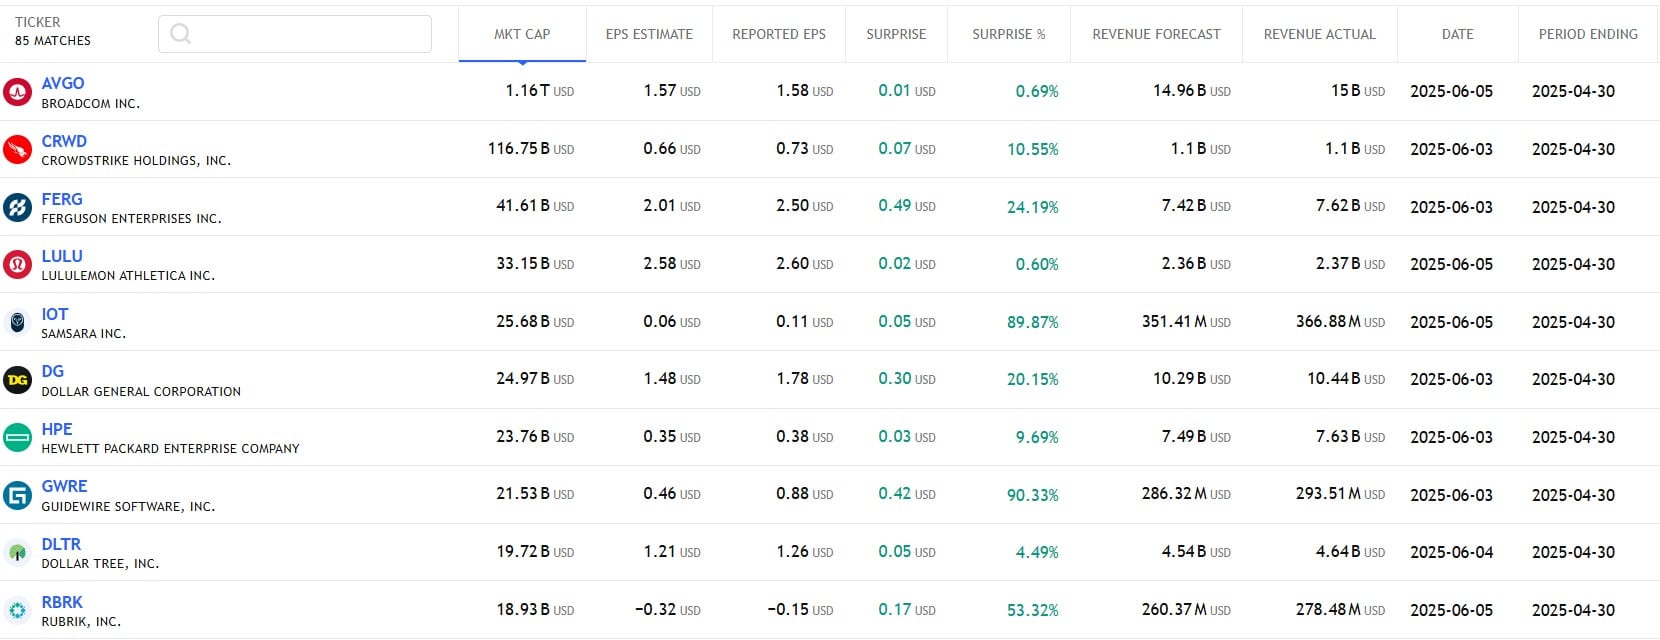The height and width of the screenshot is (640, 1660).
Task: Click Ferguson's 24.19% surprise percentage
Action: tap(1033, 207)
